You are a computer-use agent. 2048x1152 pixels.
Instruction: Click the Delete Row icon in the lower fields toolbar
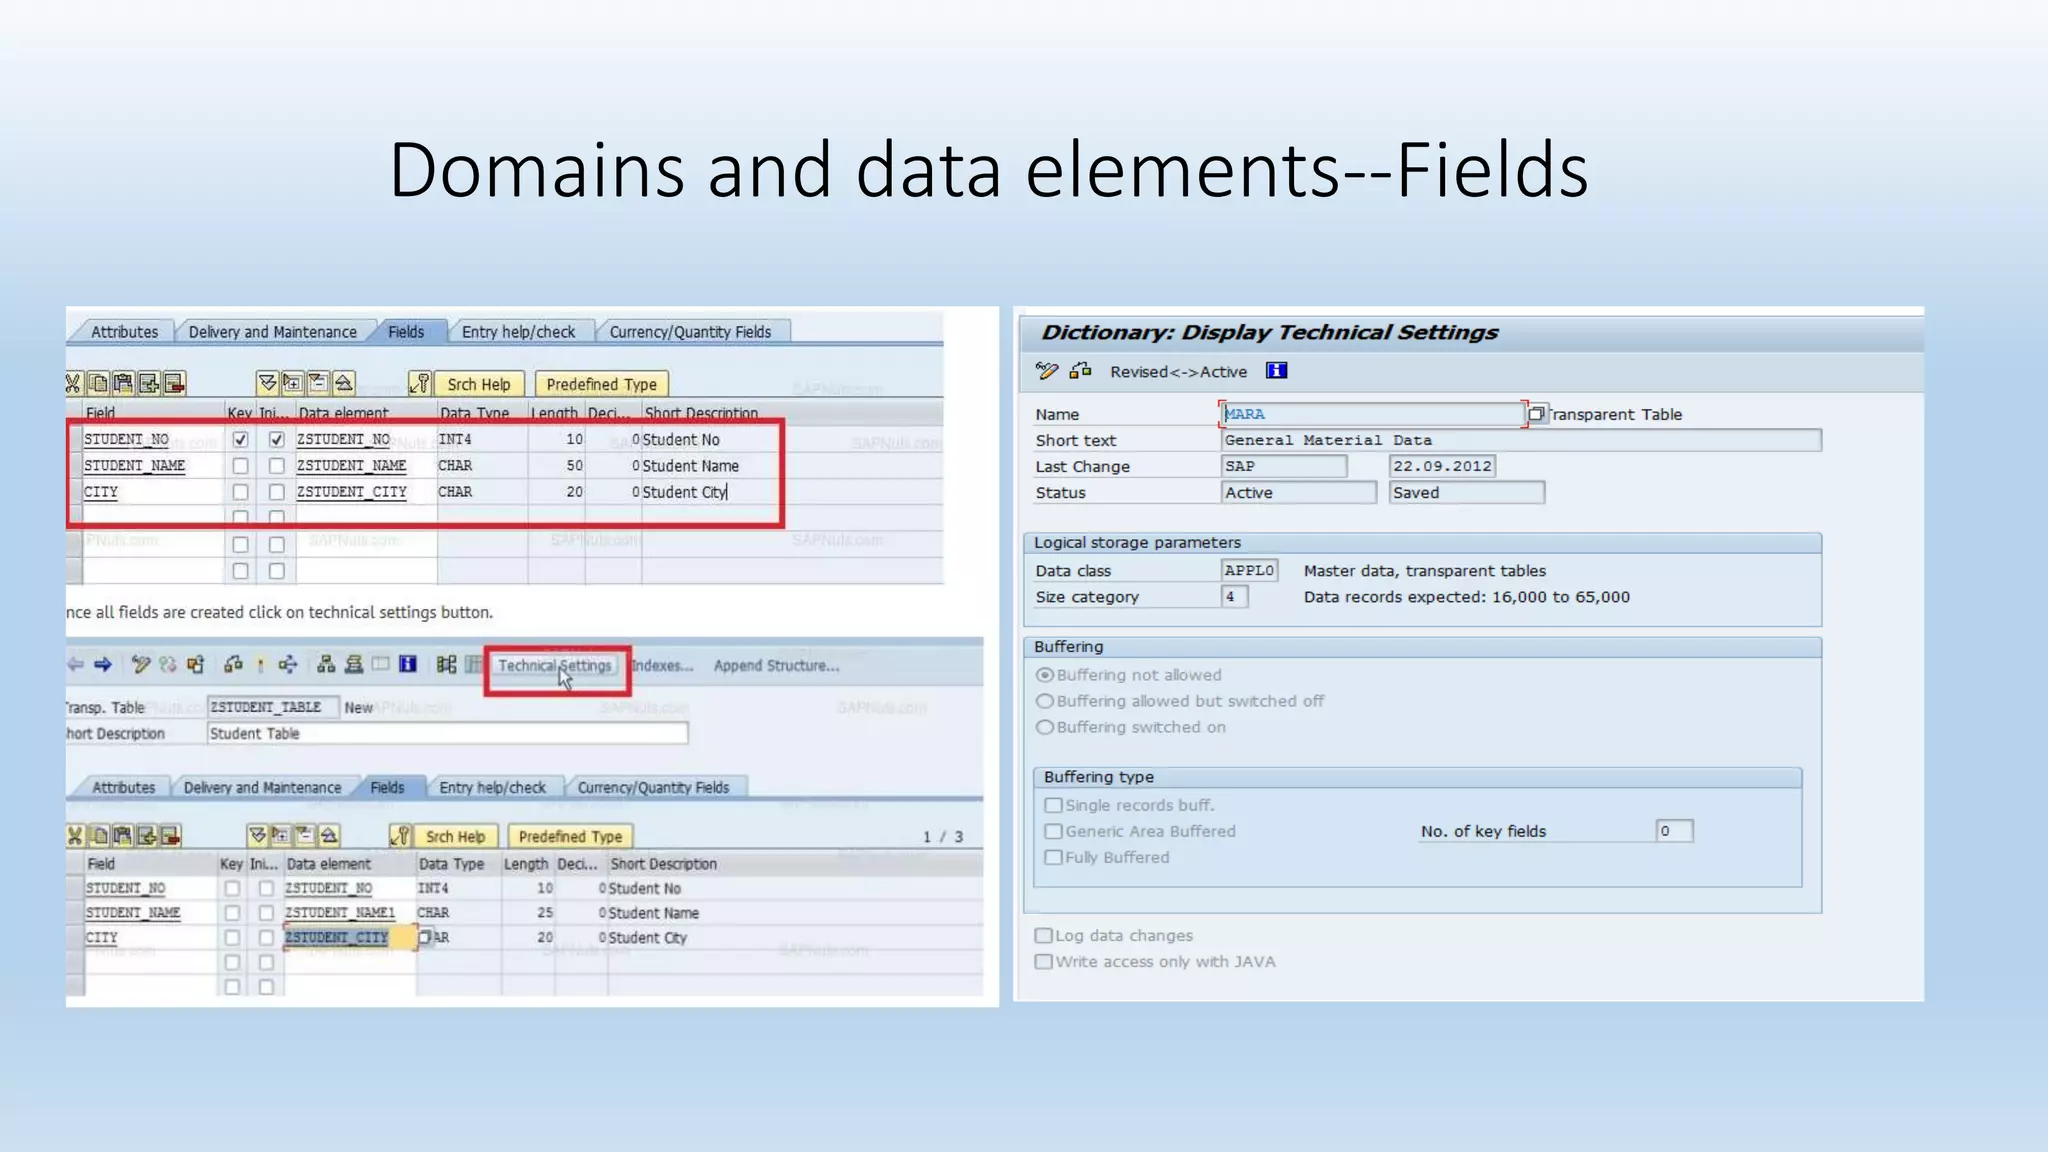(x=171, y=836)
